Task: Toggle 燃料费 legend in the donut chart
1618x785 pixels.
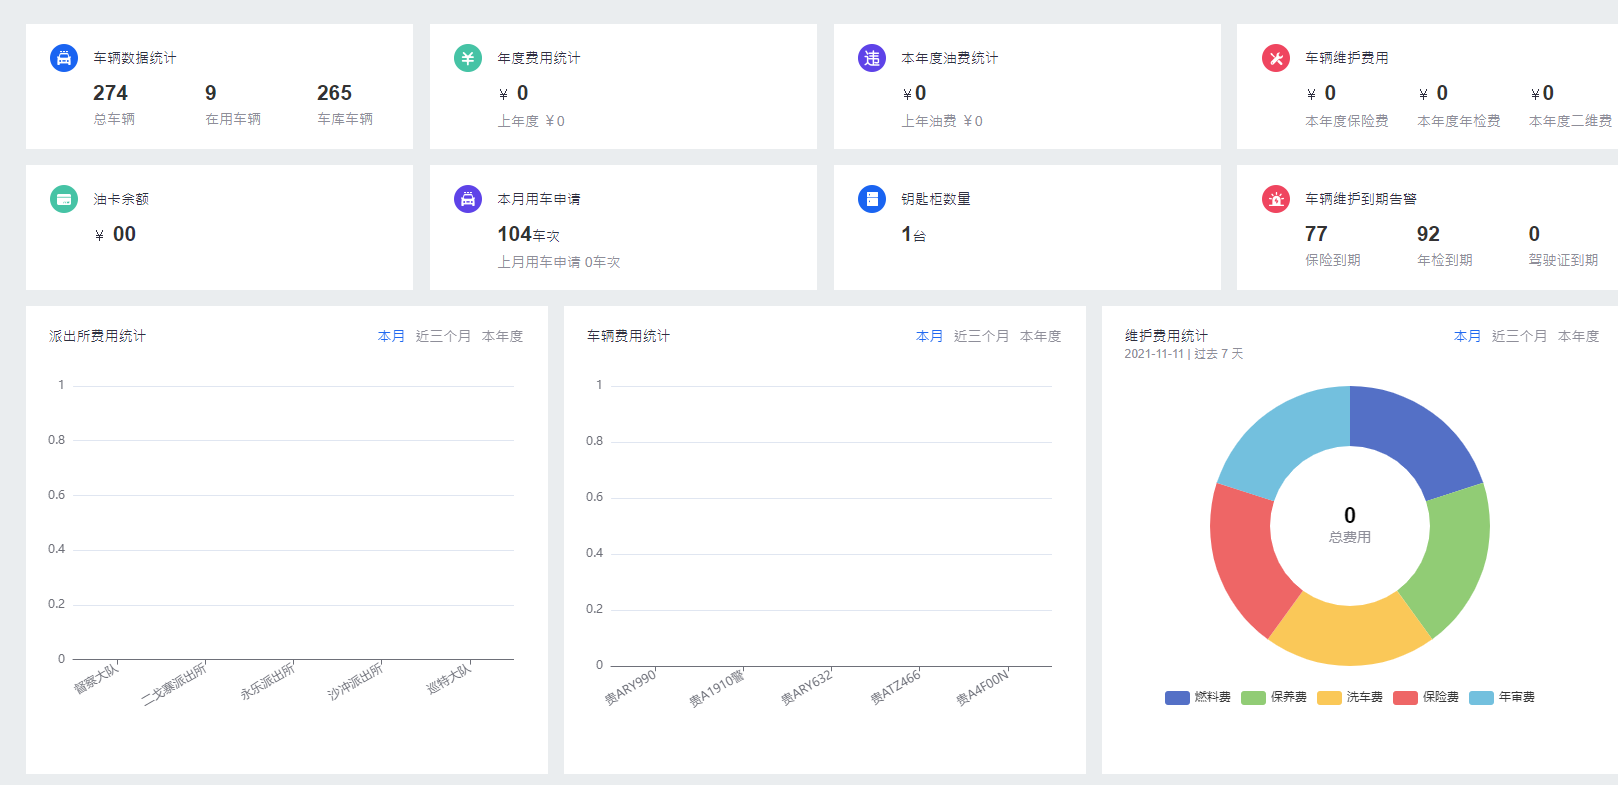Action: (x=1198, y=697)
